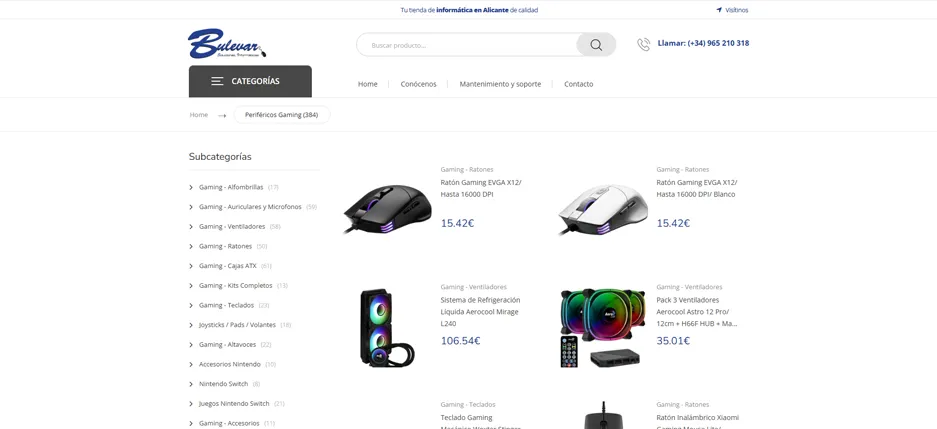Screen dimensions: 937x429
Task: Click the magnifier search button
Action: [596, 45]
